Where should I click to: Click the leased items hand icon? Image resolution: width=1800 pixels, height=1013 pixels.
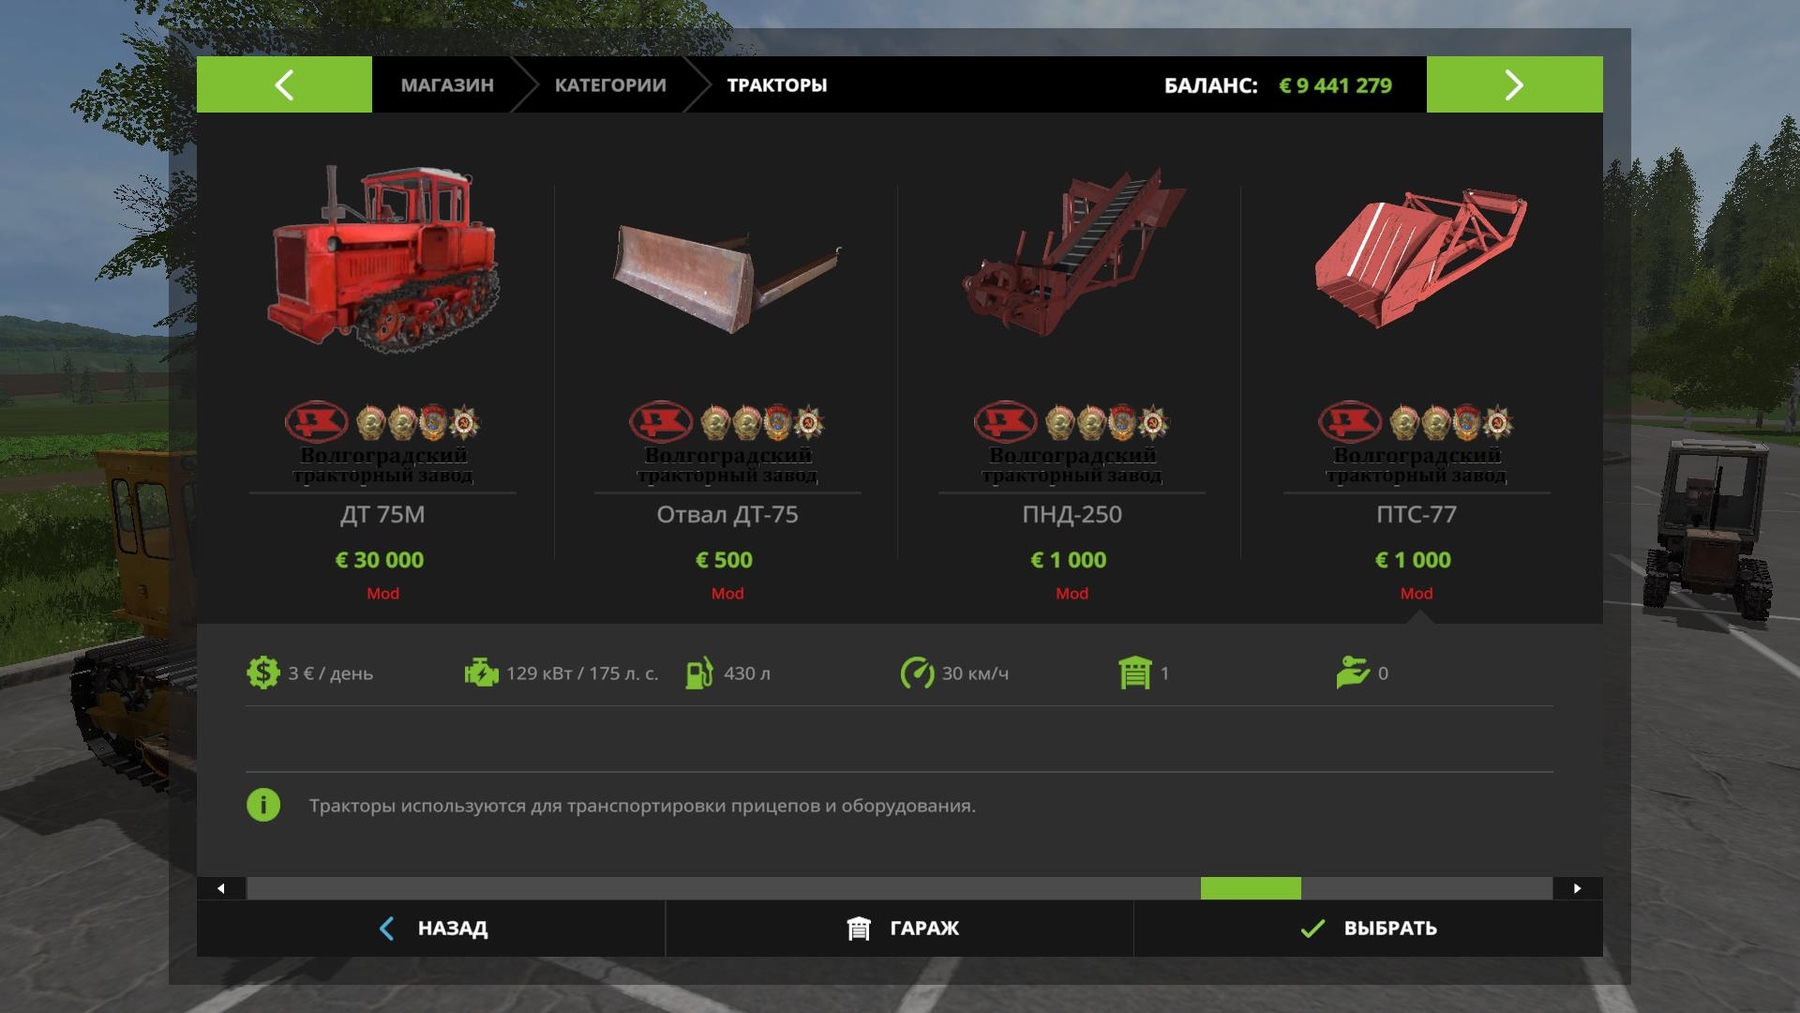point(1352,672)
